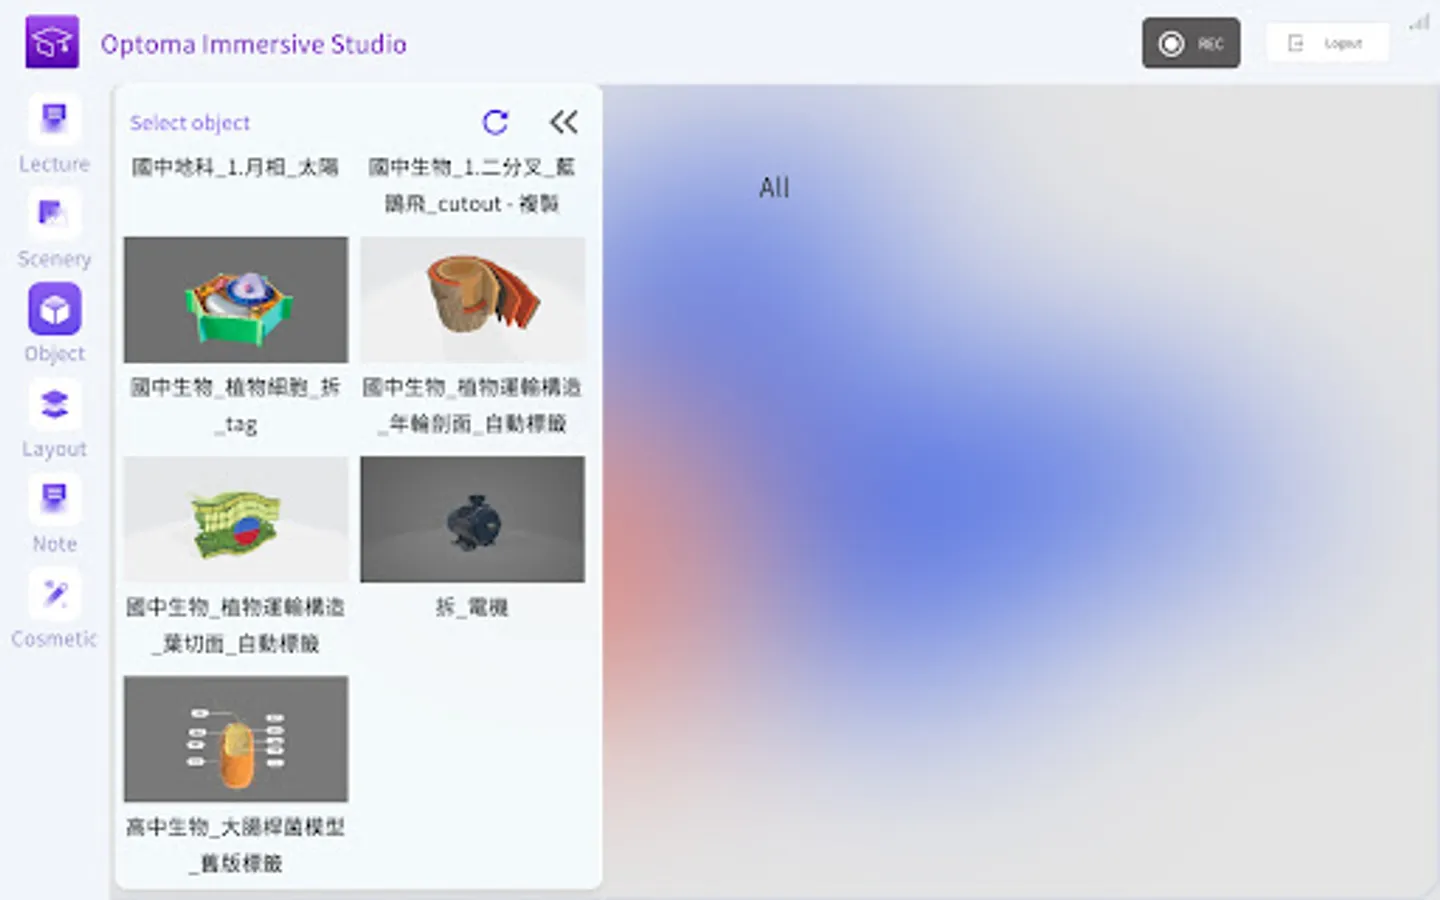This screenshot has height=900, width=1440.
Task: Select the bluebird cutout 複製 object name
Action: (x=472, y=185)
